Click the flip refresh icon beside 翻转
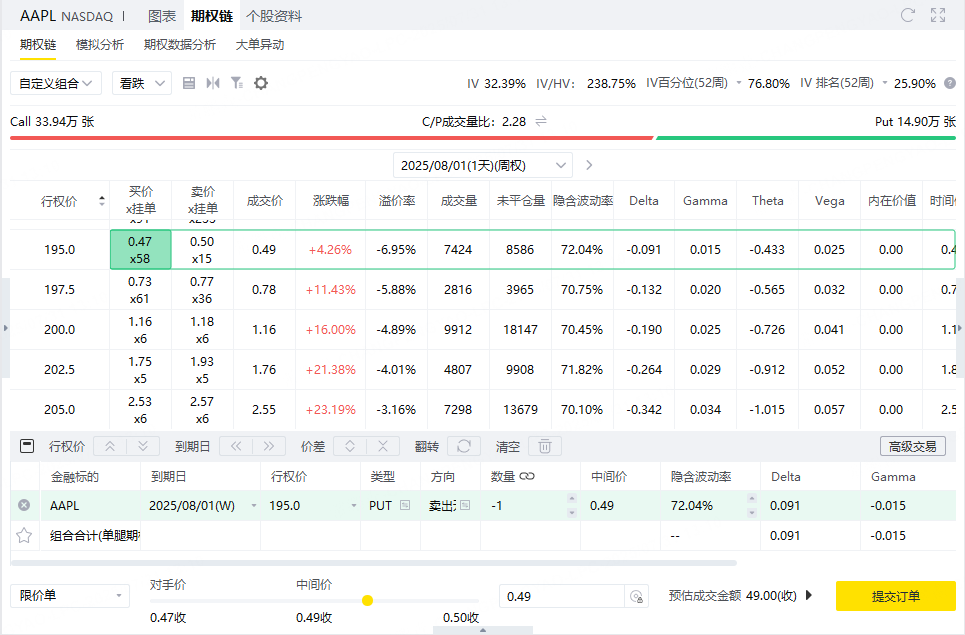965x635 pixels. (x=464, y=446)
